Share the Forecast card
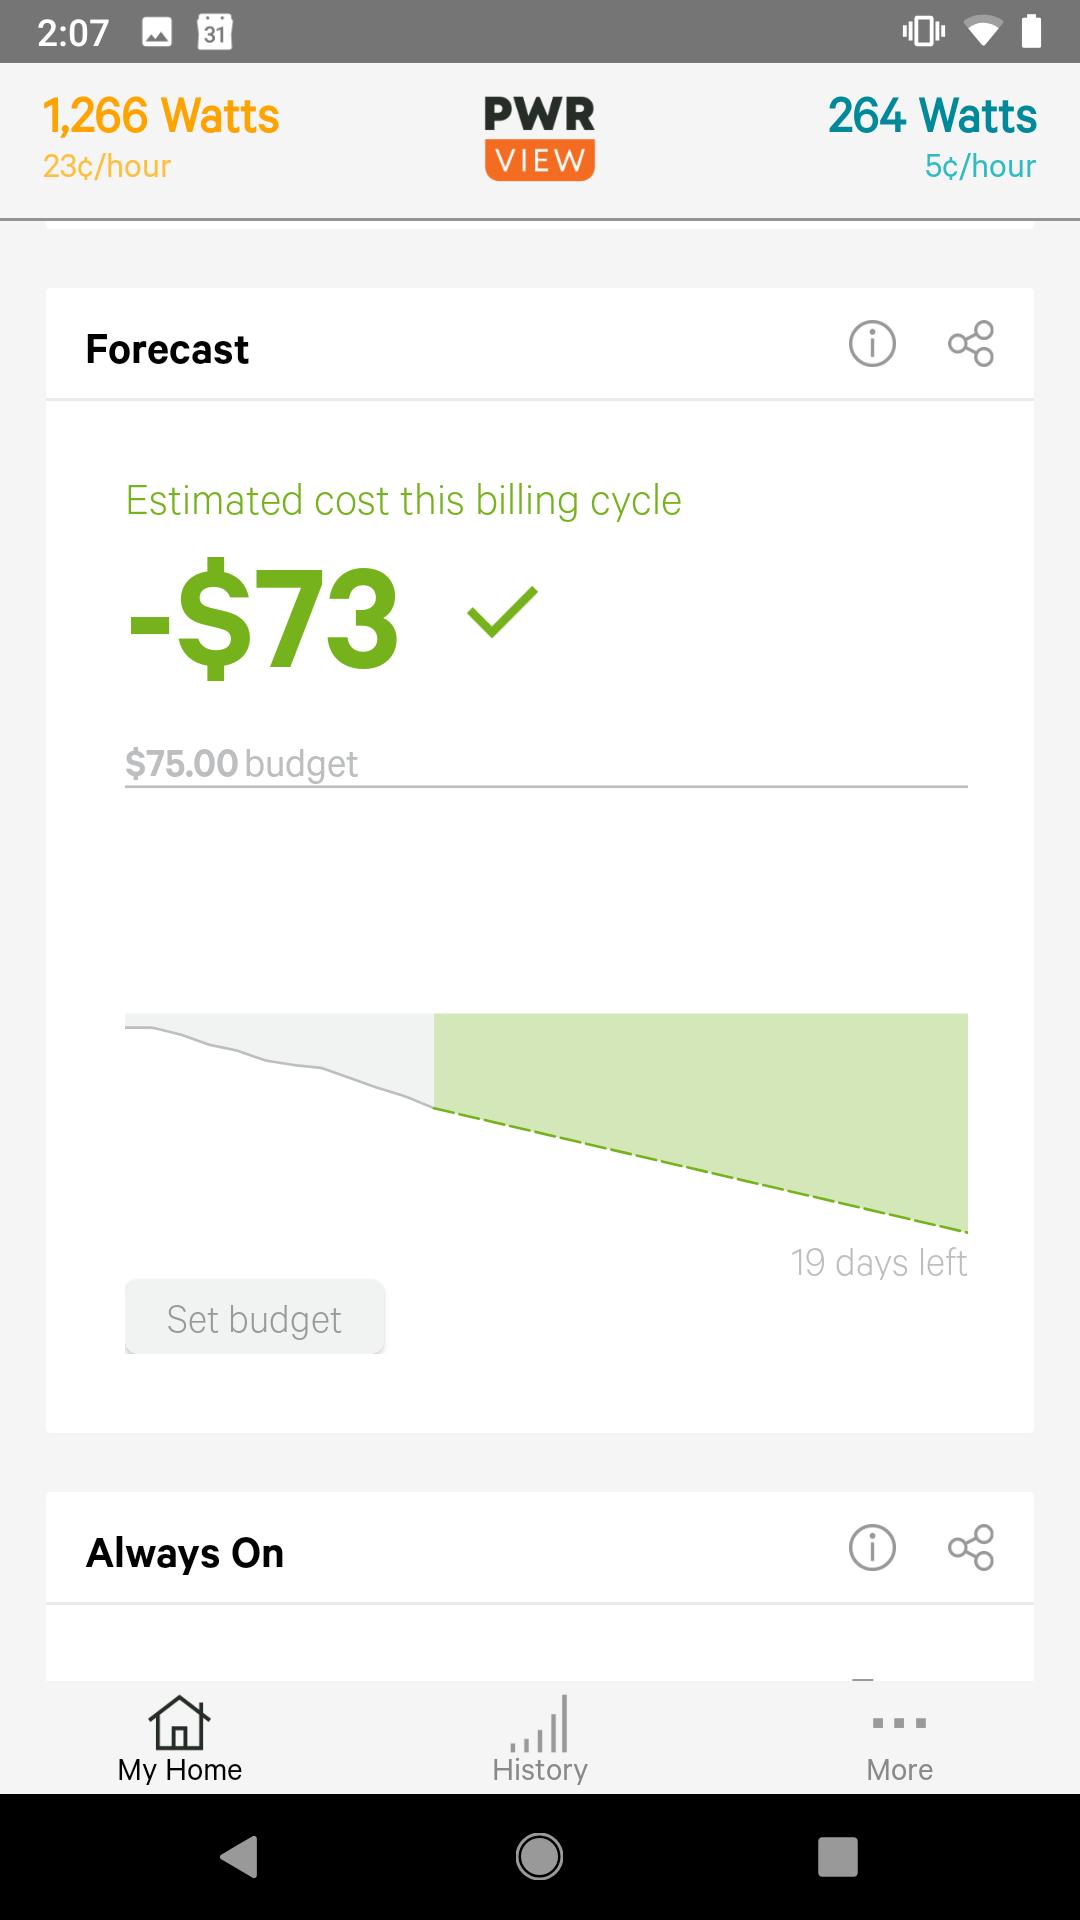Screen dimensions: 1080x1920 970,345
